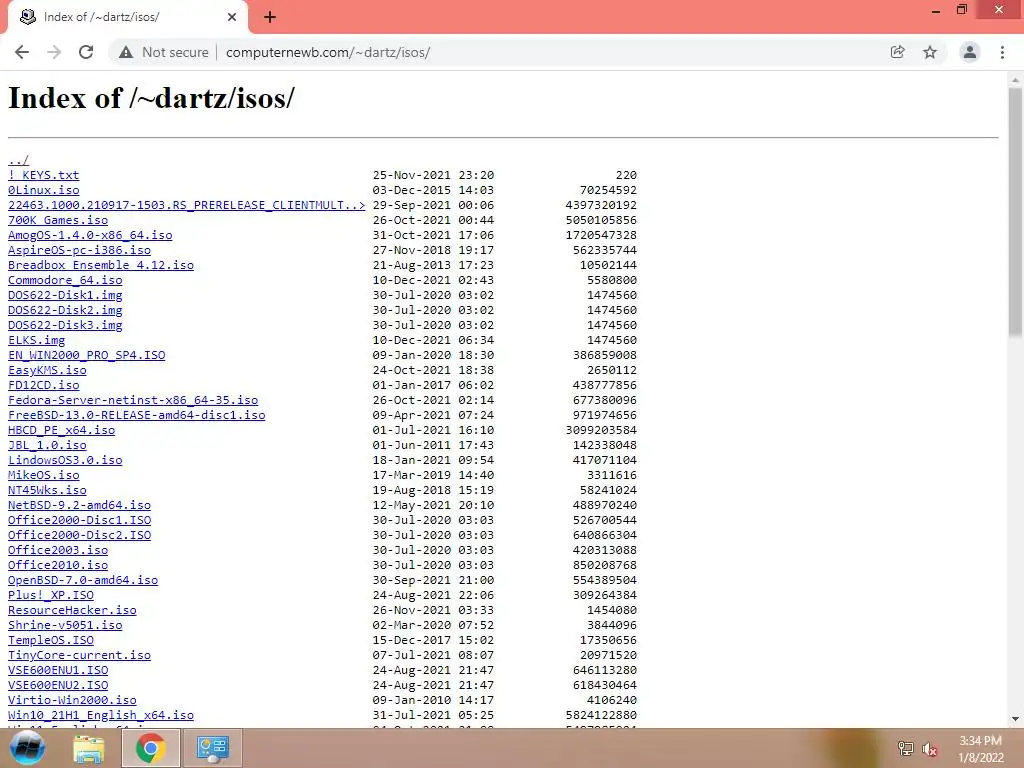Download DOS622-Disk1.img
Screen dimensions: 1024x768
coord(65,295)
